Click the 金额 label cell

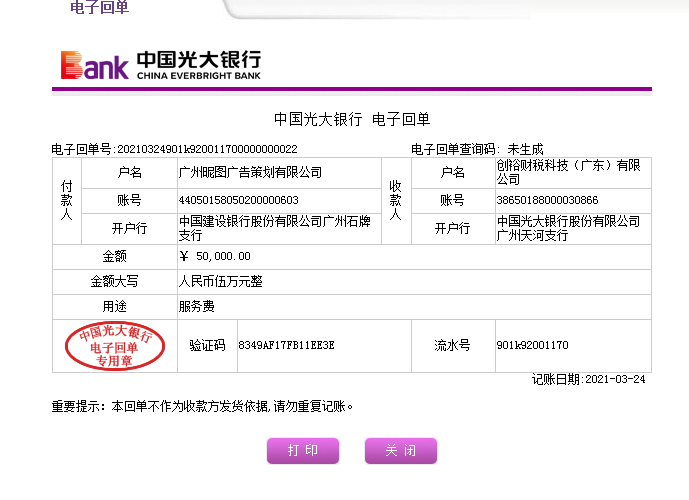[x=115, y=256]
